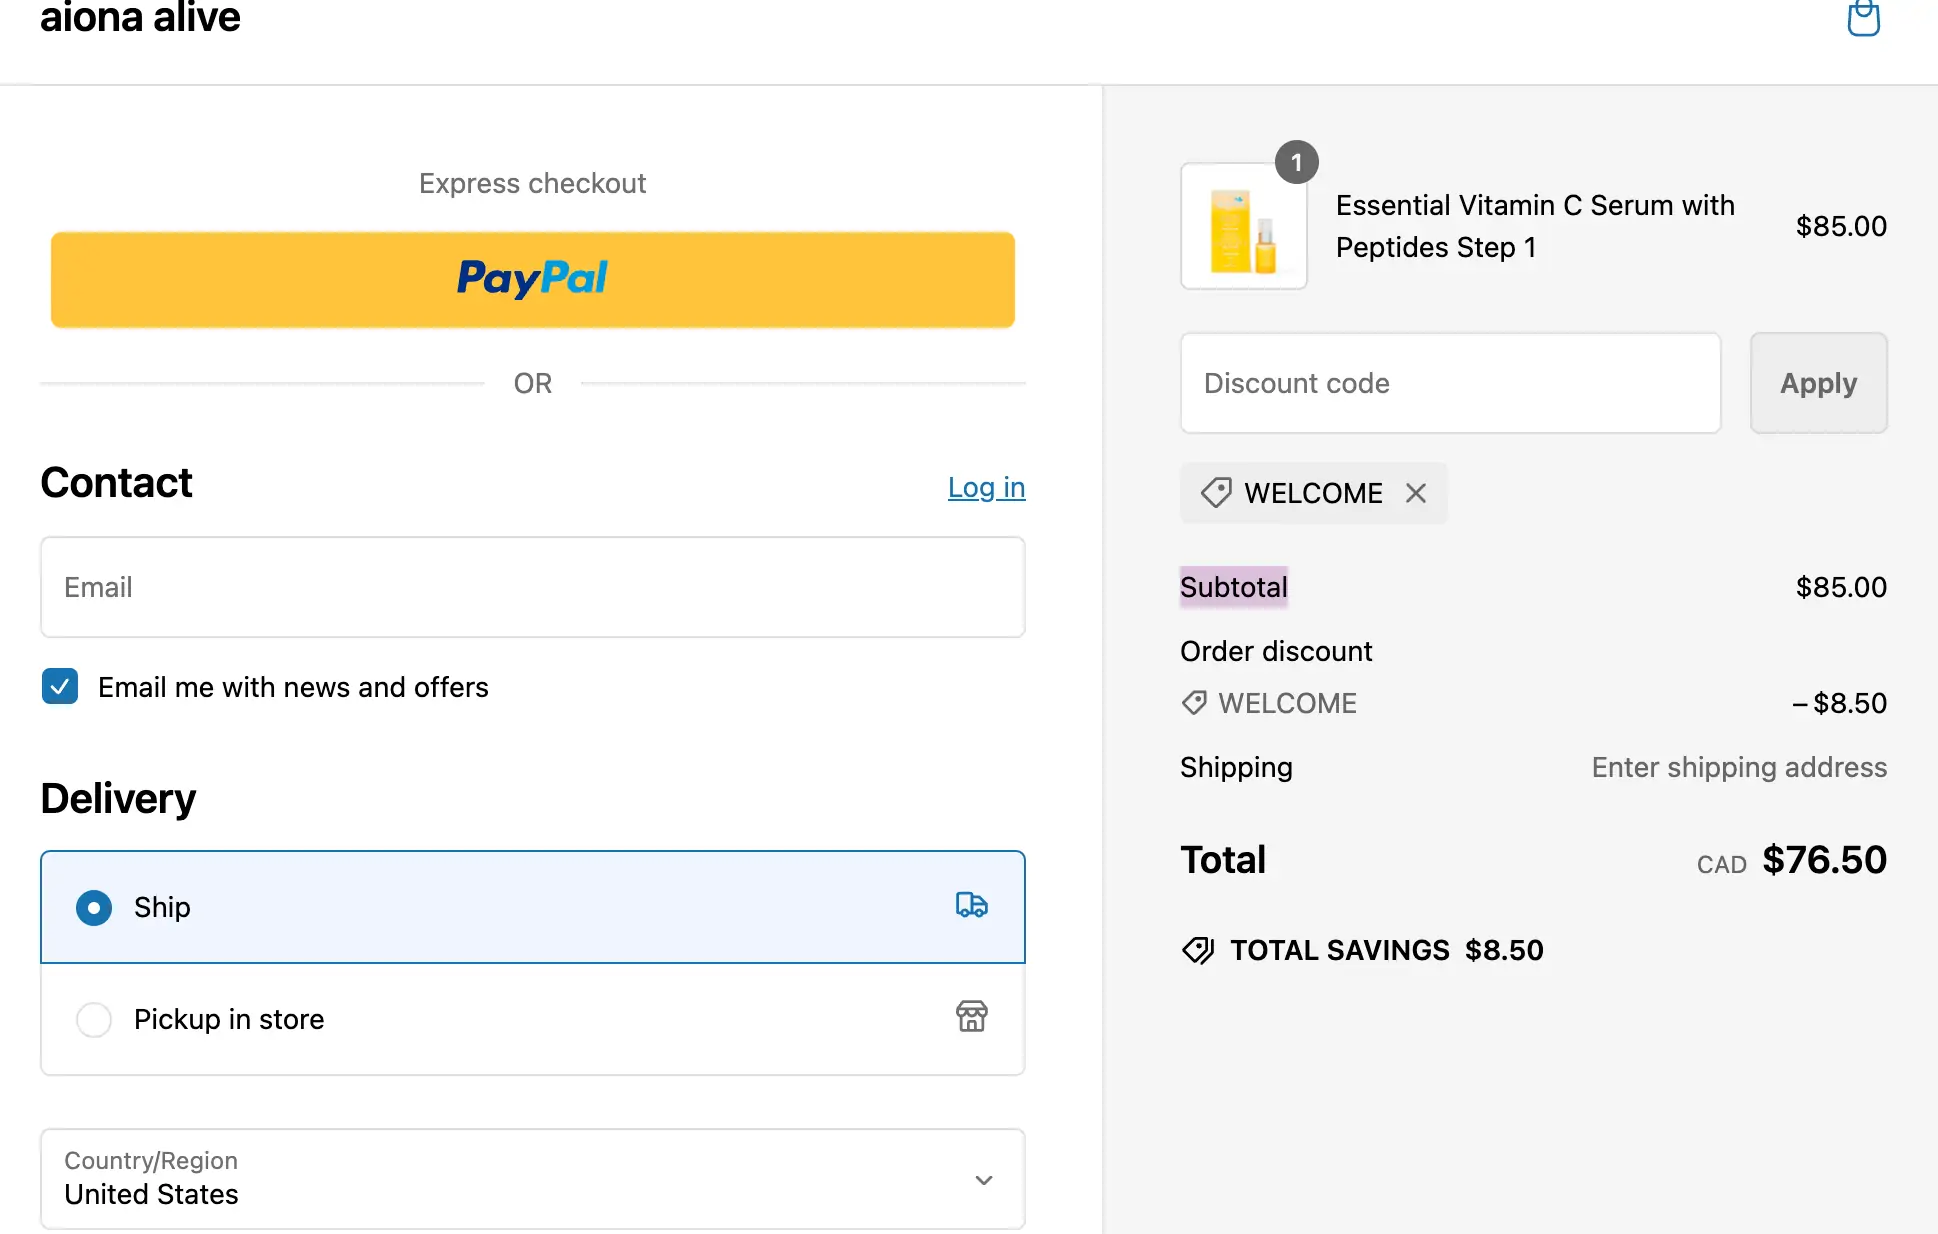Click the Subtotal label

(1233, 587)
